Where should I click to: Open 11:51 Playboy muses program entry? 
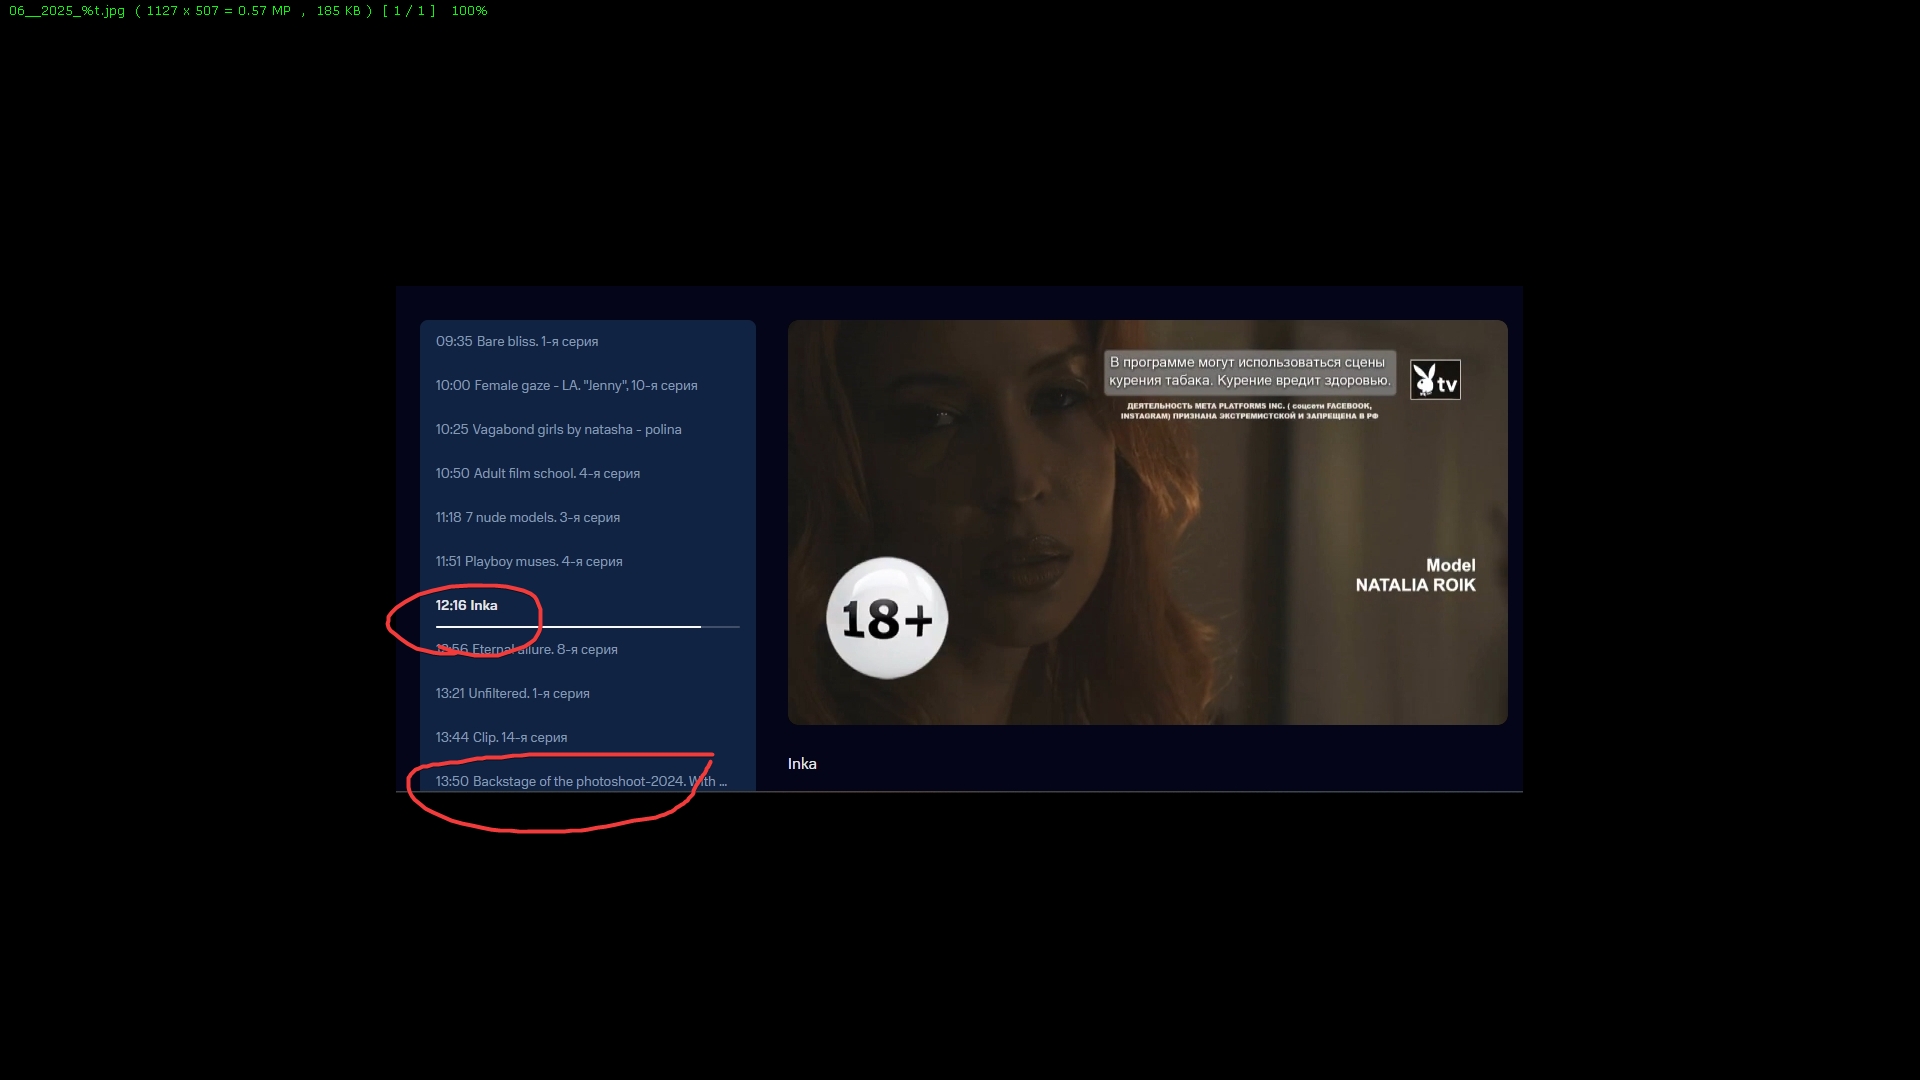point(528,561)
